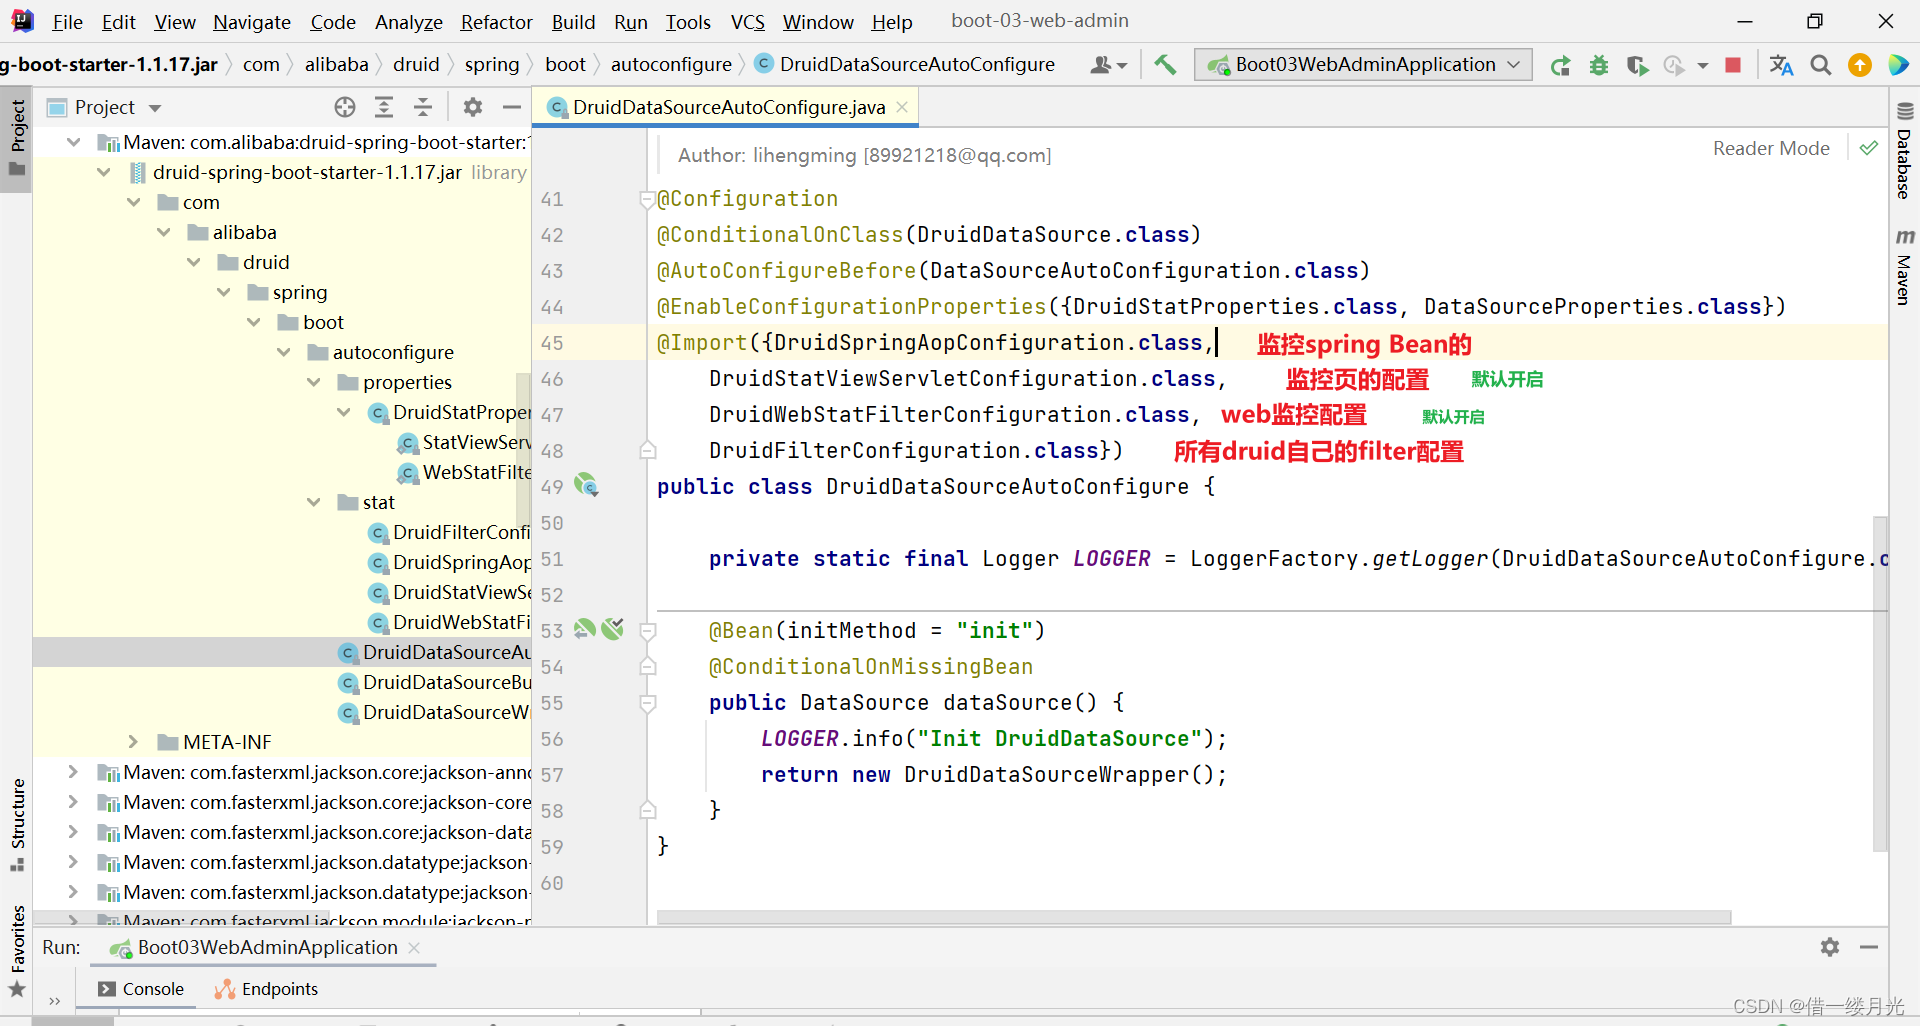
Task: Click the Build project hammer icon
Action: [x=1165, y=65]
